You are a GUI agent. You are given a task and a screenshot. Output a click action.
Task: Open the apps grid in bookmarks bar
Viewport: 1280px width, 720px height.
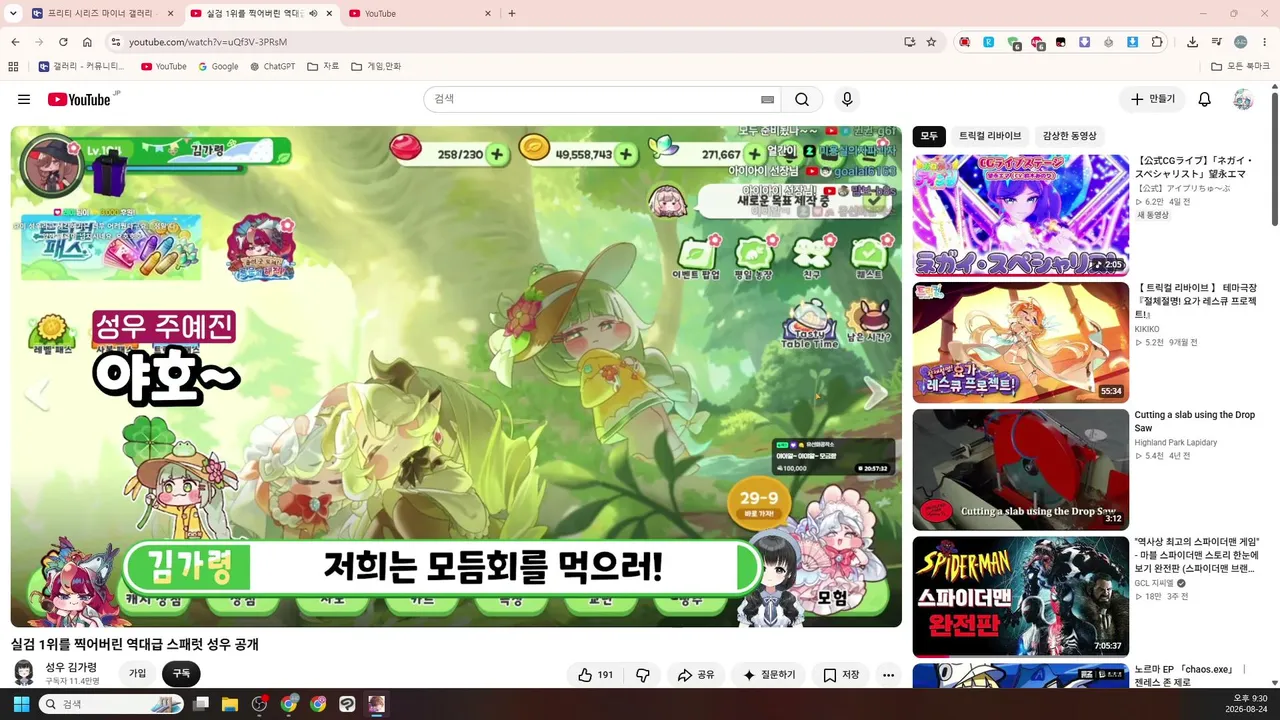coord(13,67)
